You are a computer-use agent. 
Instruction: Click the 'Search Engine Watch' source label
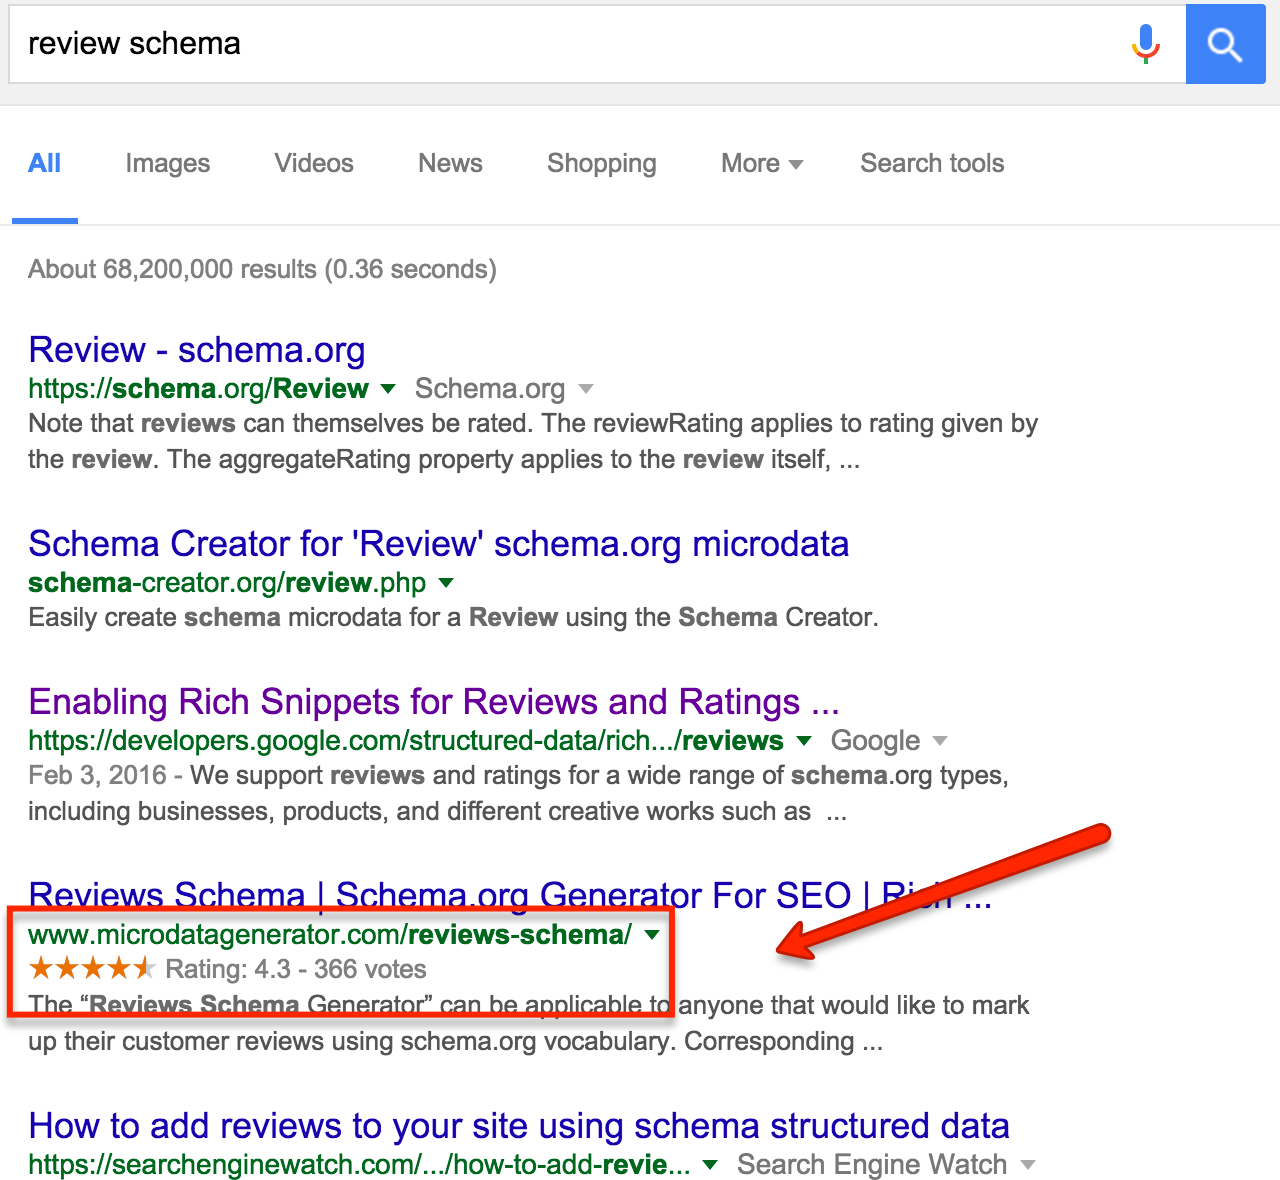tap(872, 1164)
